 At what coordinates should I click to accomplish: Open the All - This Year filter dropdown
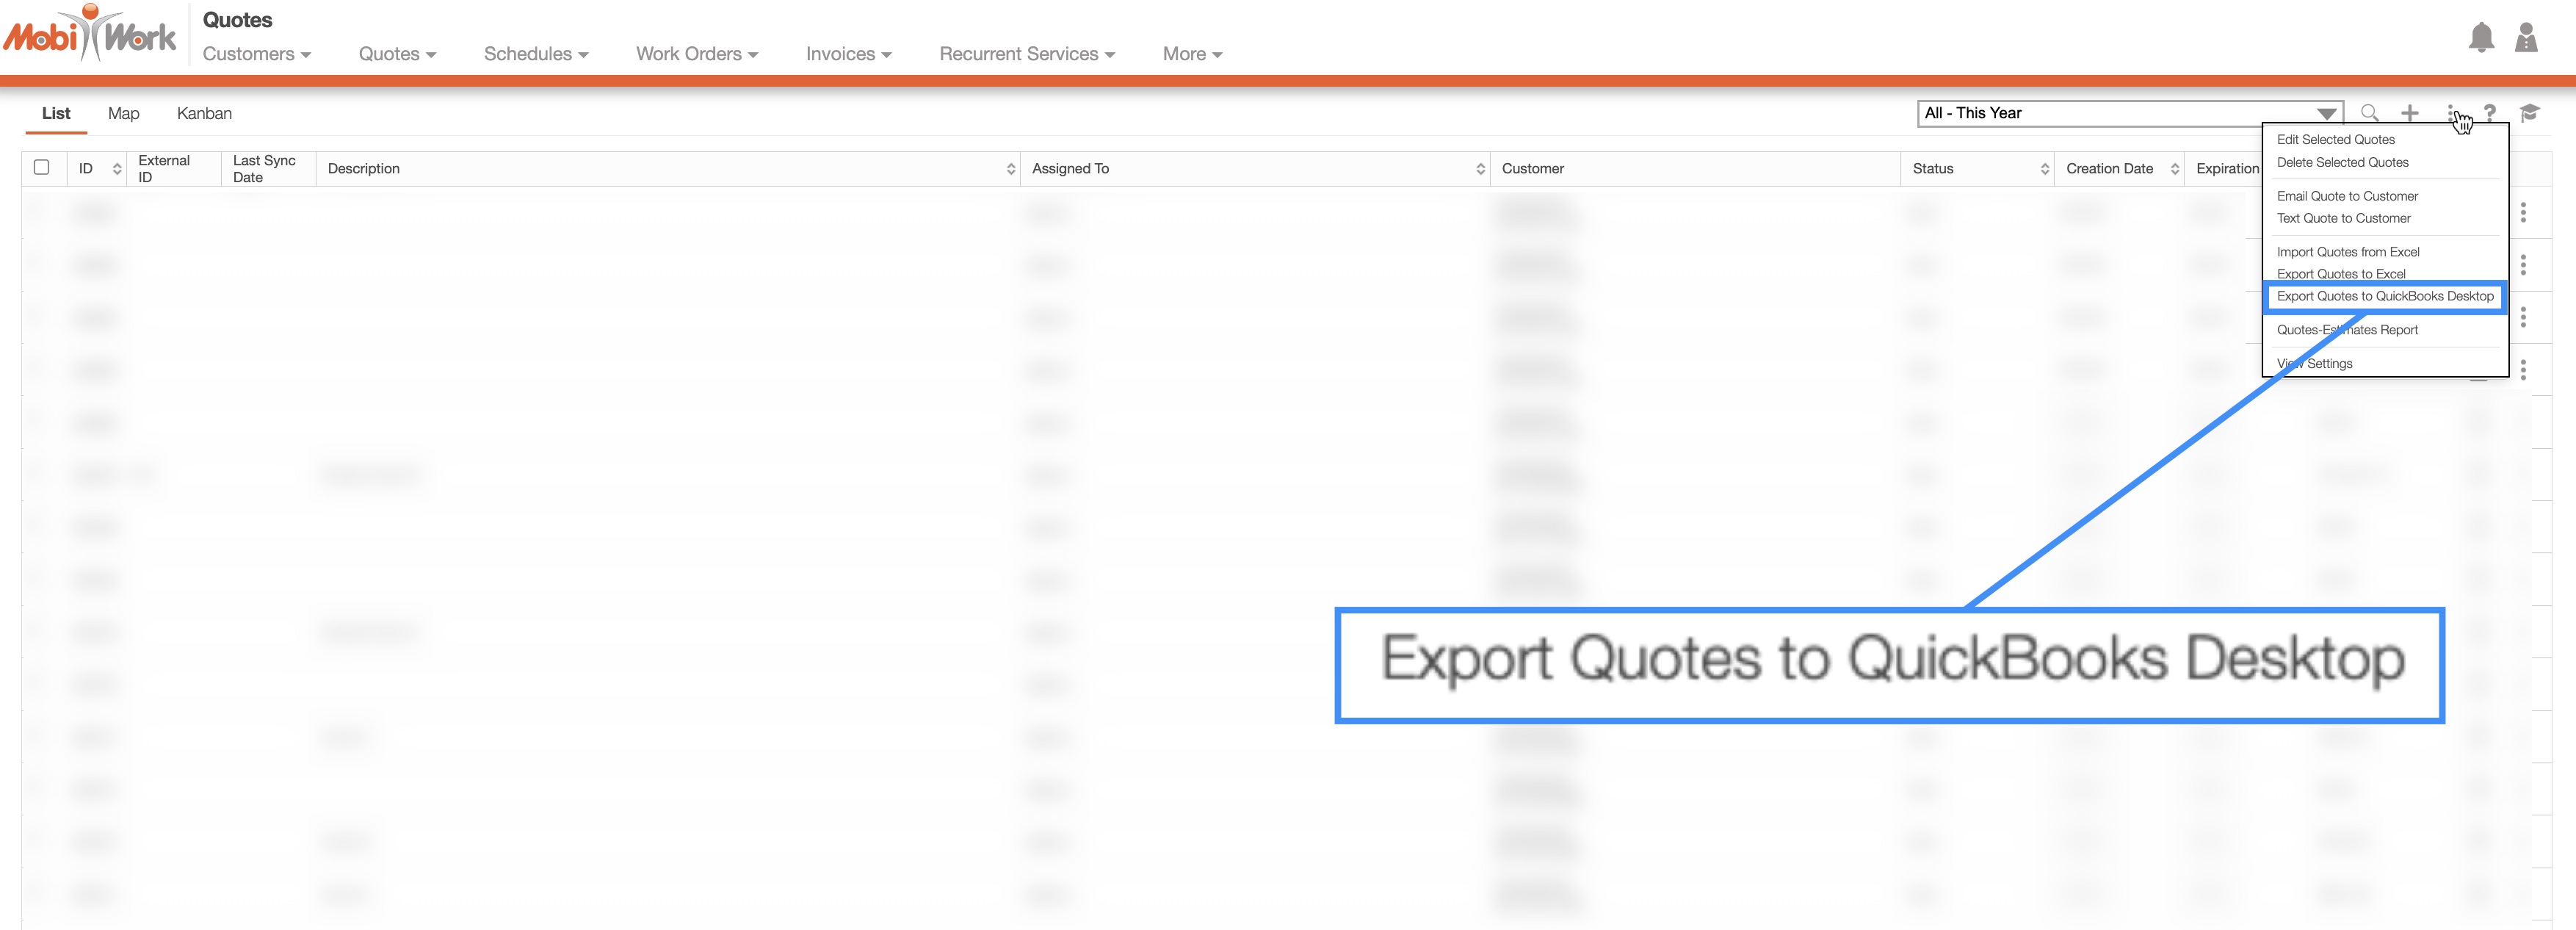tap(2130, 113)
